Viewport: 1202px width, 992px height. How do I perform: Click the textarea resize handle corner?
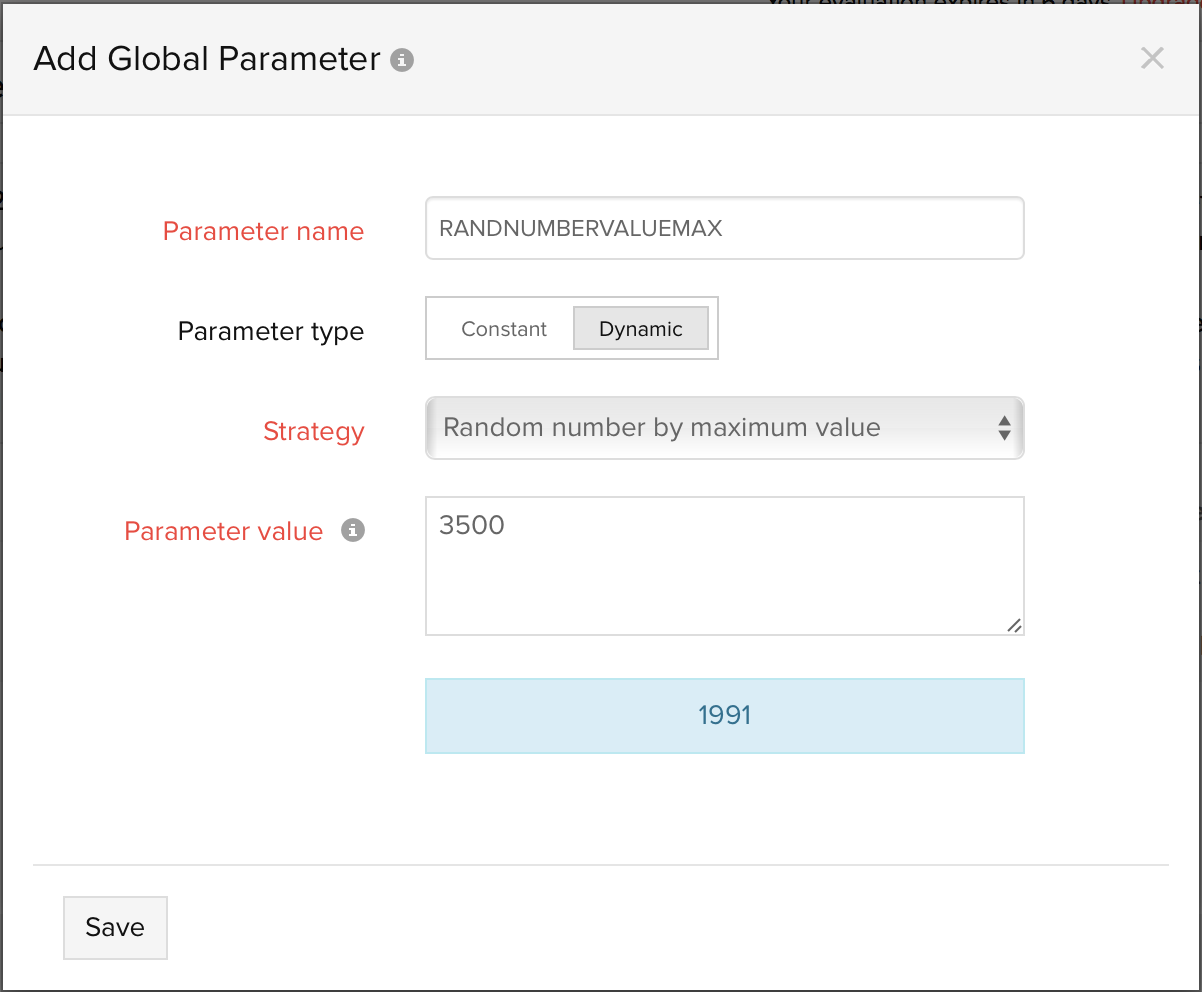click(x=1014, y=625)
